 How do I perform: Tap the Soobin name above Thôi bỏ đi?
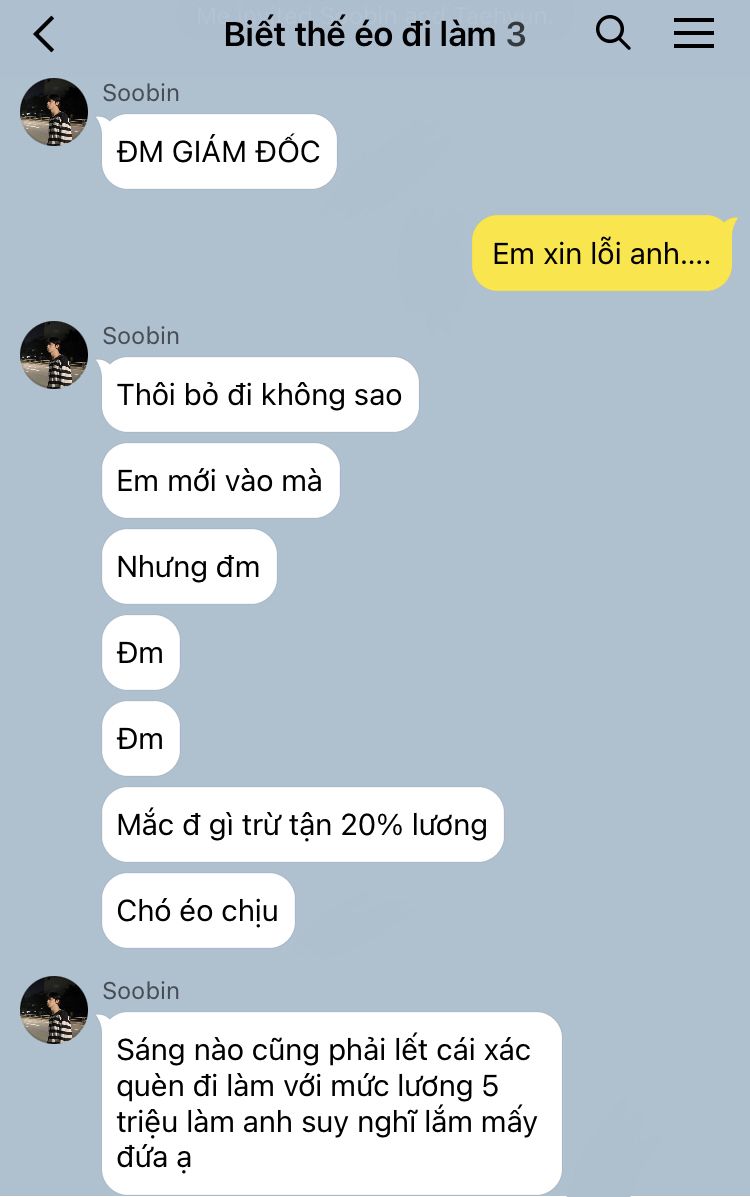pyautogui.click(x=141, y=335)
